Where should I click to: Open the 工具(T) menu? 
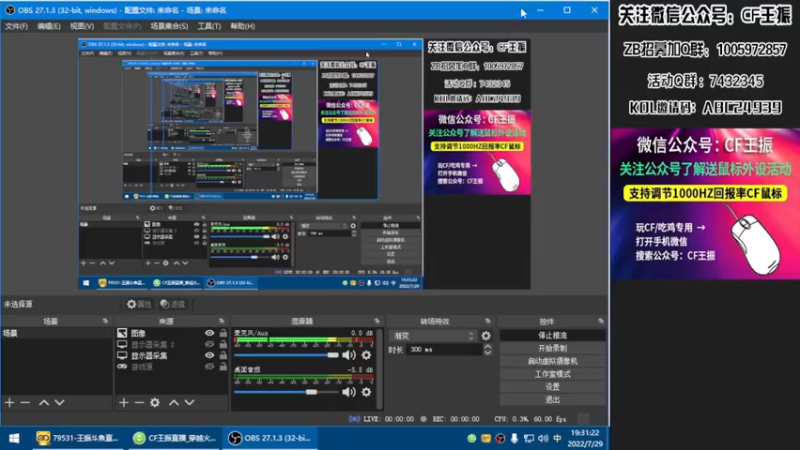point(209,26)
